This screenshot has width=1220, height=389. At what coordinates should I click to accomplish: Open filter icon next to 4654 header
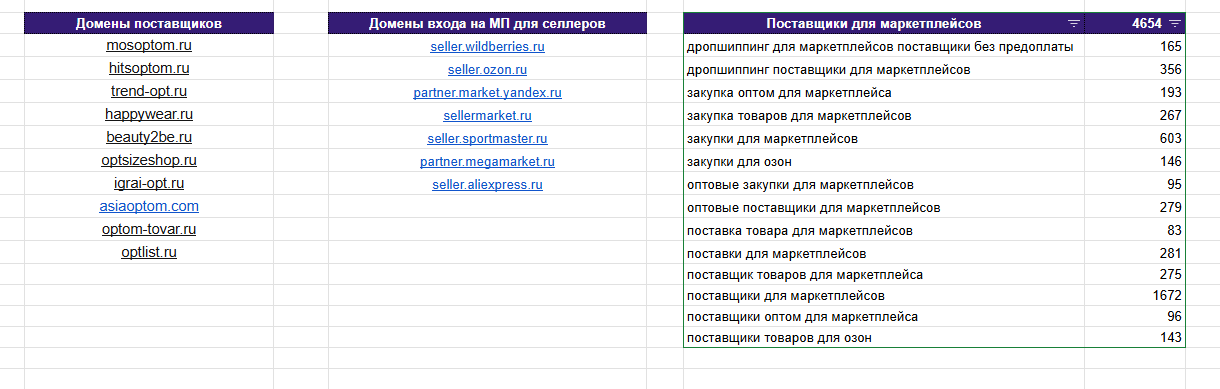coord(1173,23)
